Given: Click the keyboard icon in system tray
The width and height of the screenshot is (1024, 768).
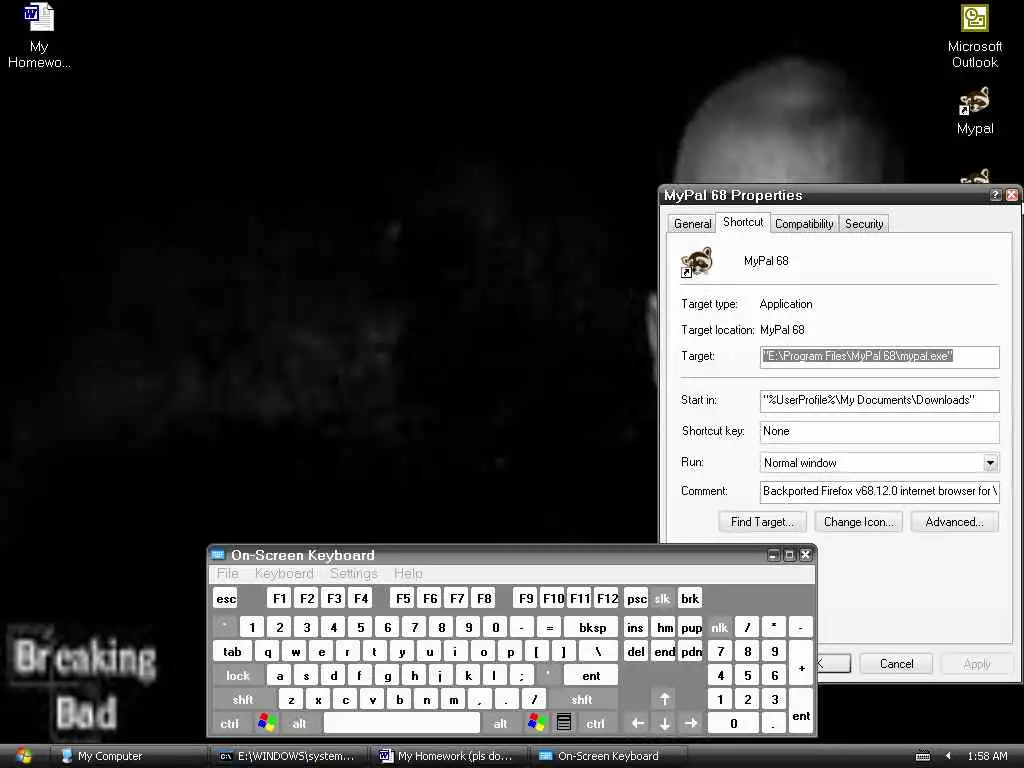Looking at the screenshot, I should pos(923,756).
